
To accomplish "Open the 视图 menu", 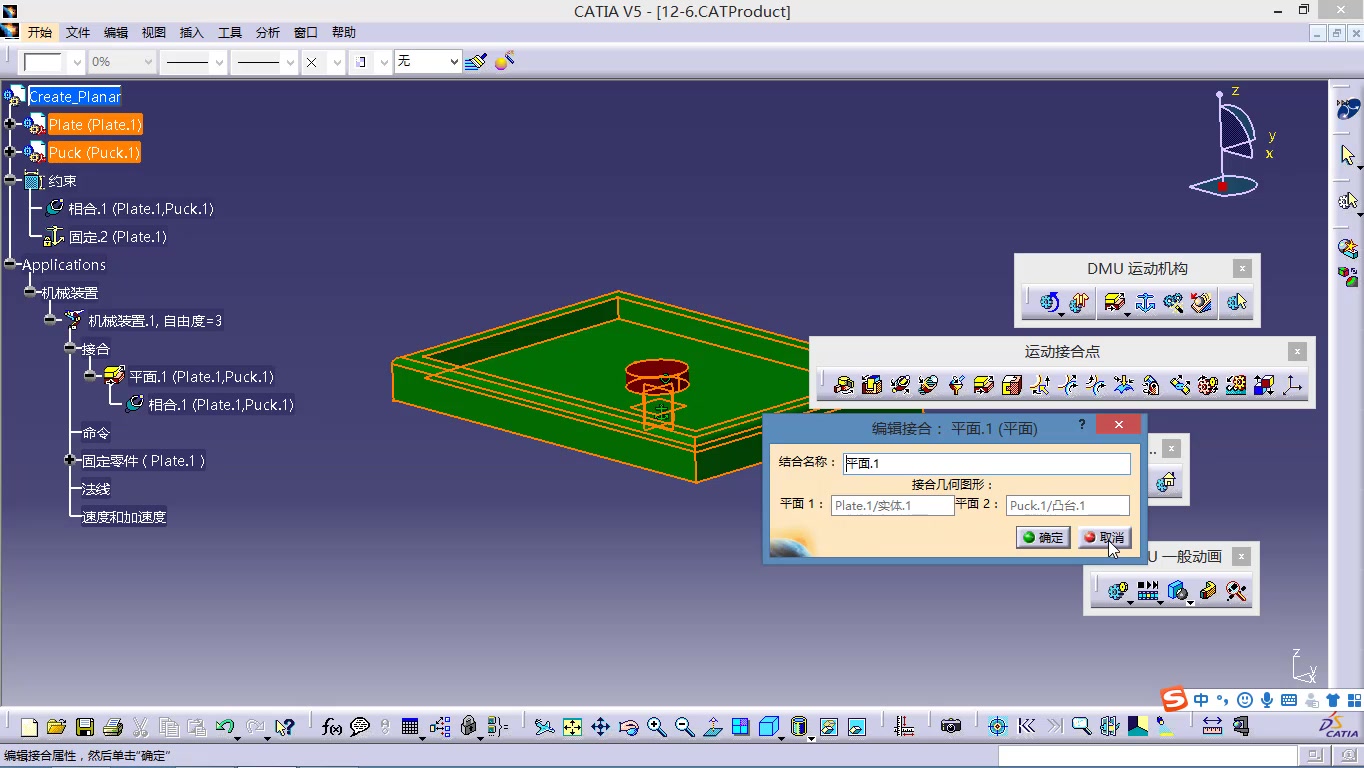I will pos(154,32).
